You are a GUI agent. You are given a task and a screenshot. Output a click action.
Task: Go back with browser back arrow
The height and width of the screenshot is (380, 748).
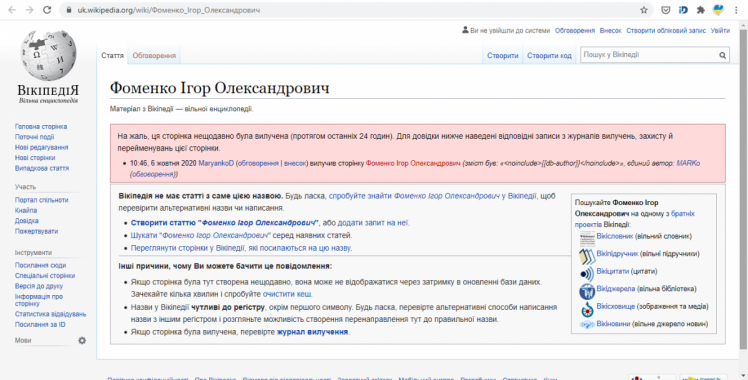point(12,10)
